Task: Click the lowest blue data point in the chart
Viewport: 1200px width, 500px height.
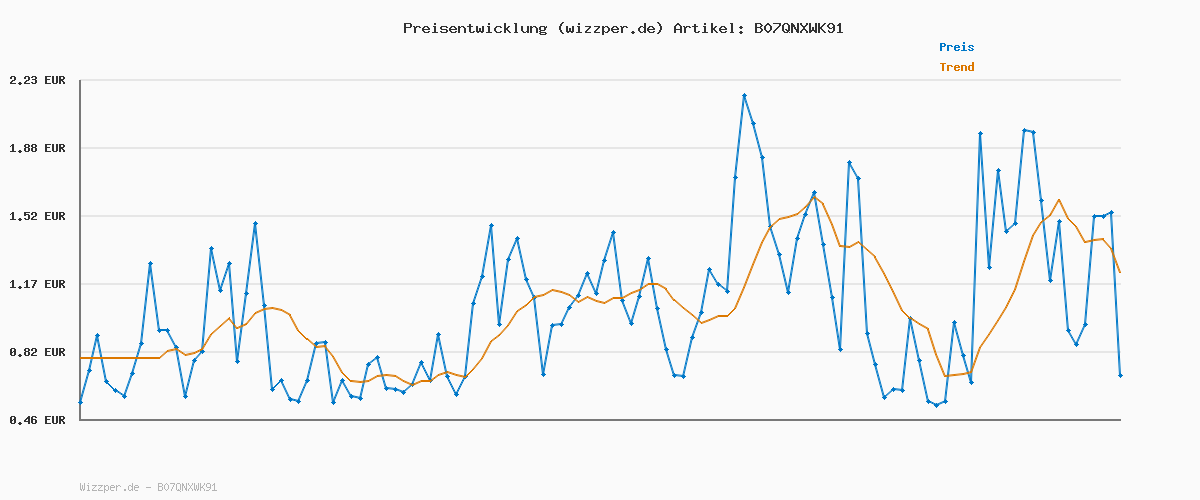Action: [x=936, y=405]
